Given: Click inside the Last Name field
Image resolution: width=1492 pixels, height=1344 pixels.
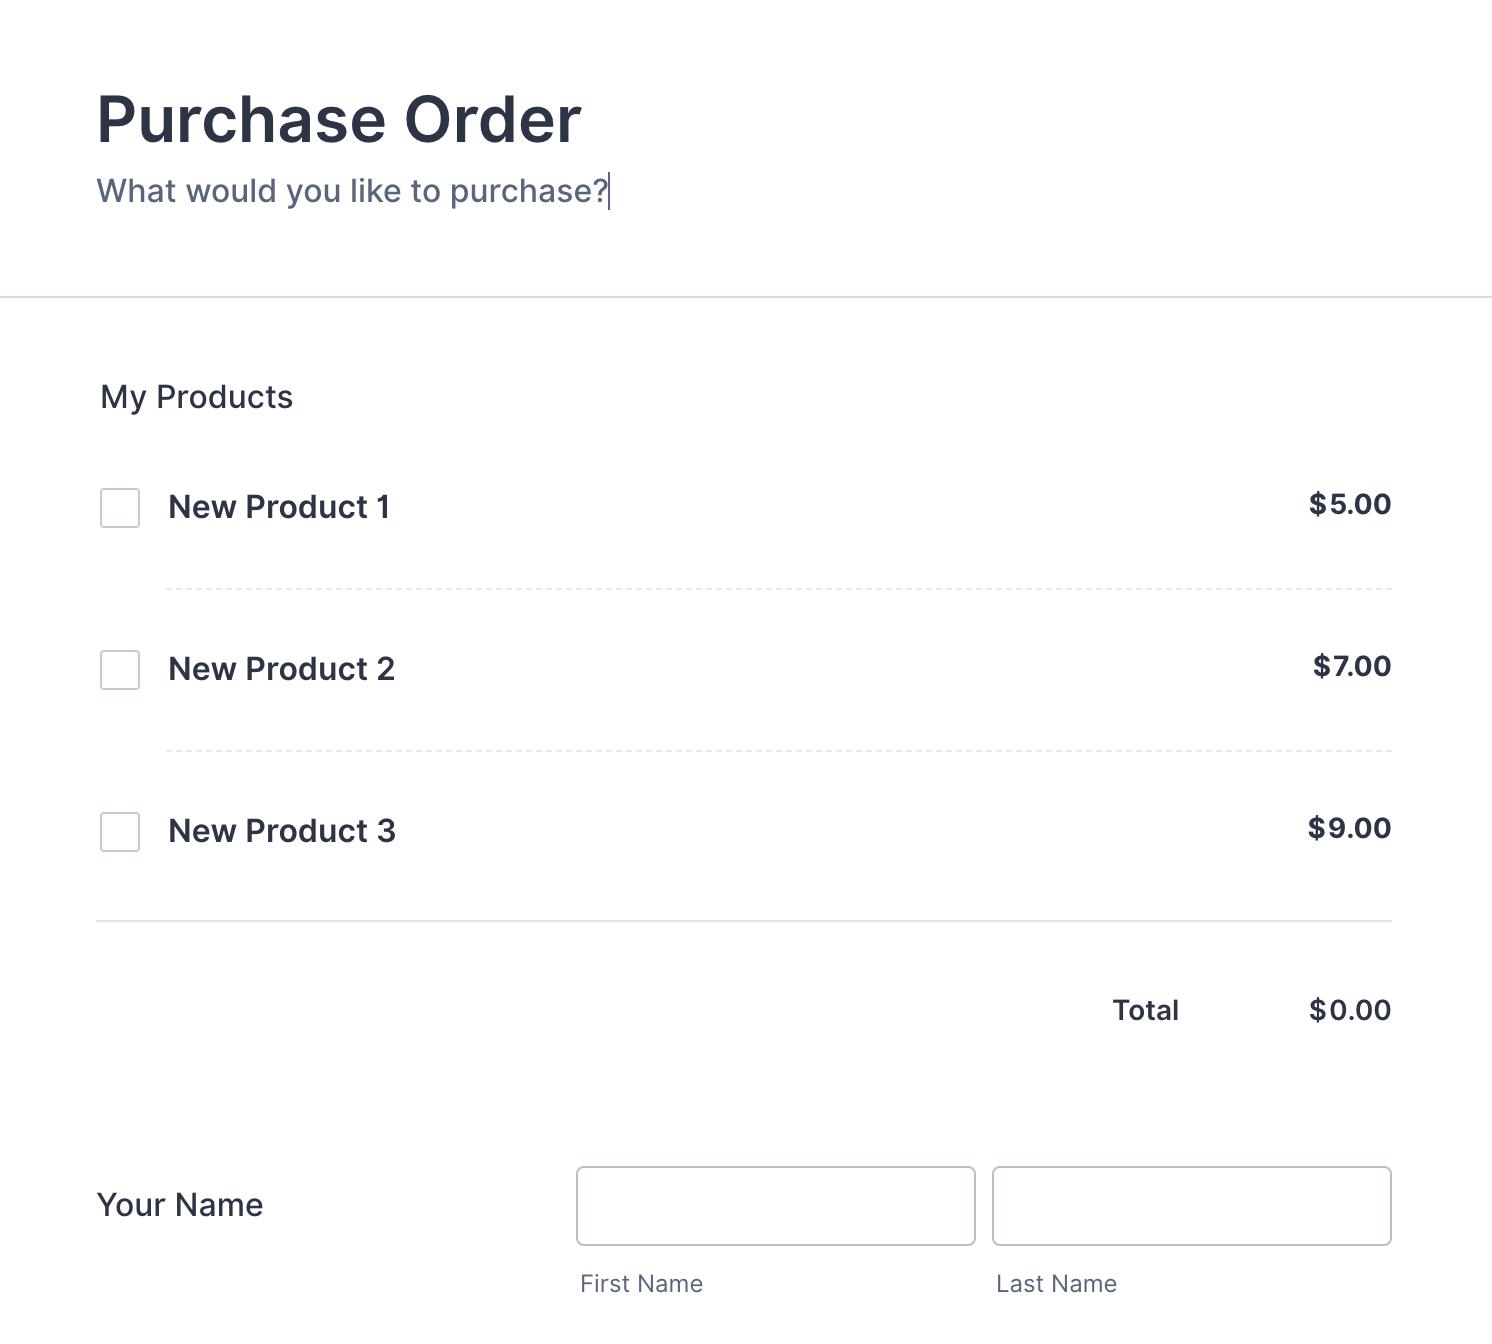Looking at the screenshot, I should click(1191, 1206).
